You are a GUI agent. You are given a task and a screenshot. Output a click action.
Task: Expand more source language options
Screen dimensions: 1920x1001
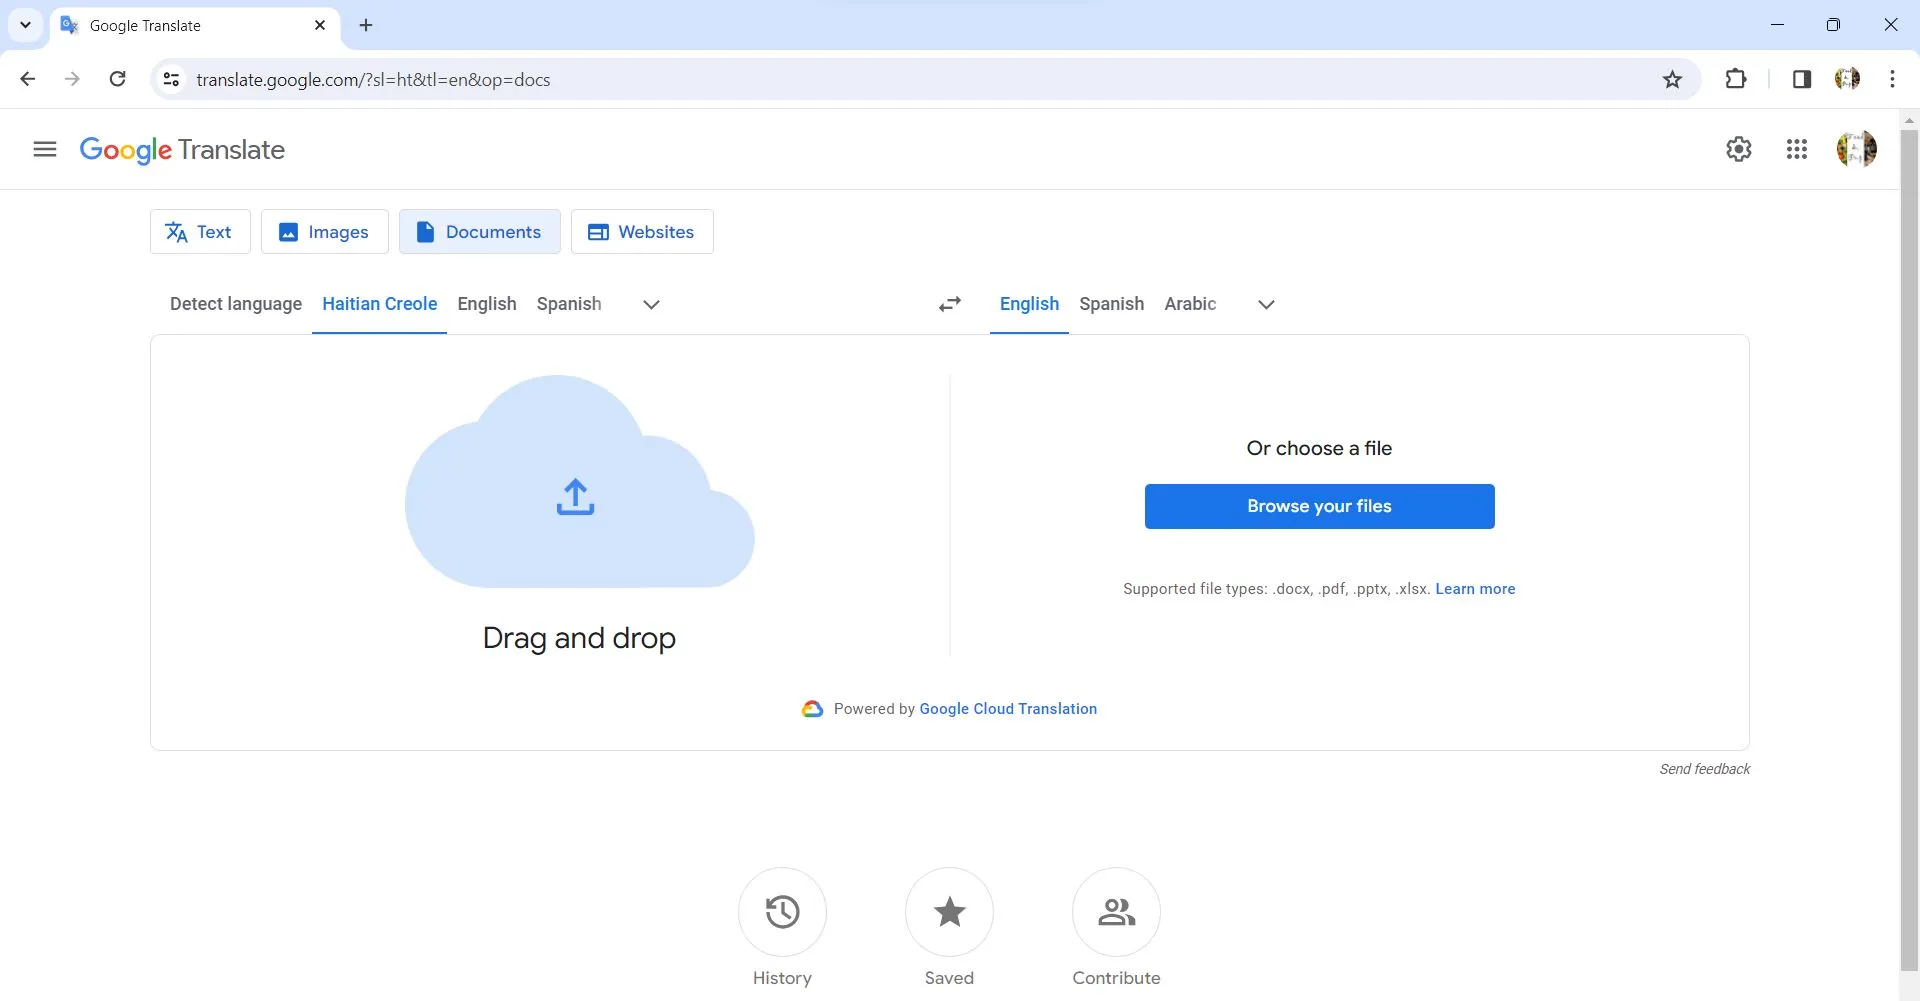[x=650, y=304]
